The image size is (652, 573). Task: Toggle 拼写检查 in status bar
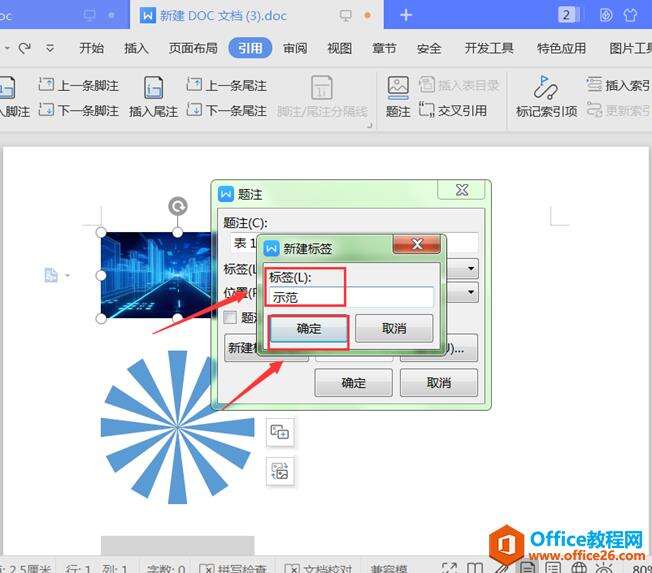[x=232, y=568]
